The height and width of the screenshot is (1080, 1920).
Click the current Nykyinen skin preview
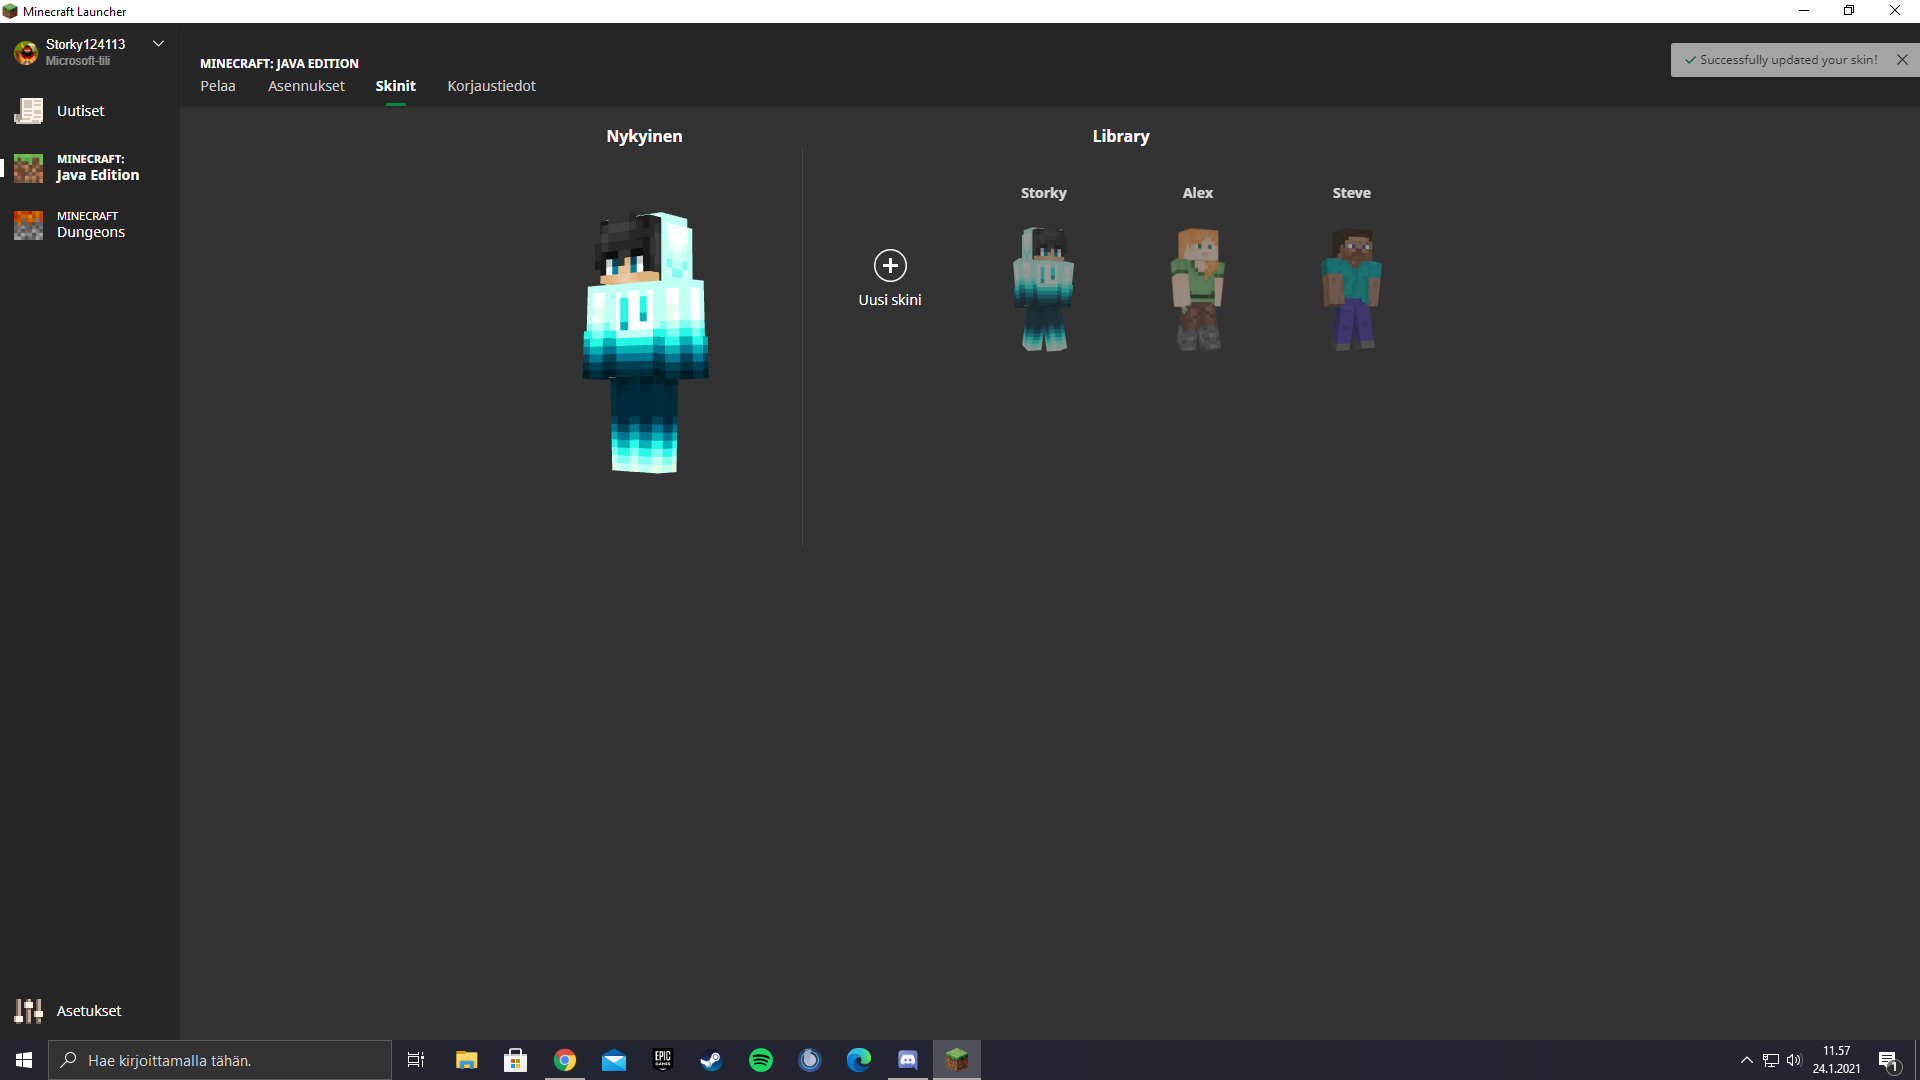click(645, 342)
